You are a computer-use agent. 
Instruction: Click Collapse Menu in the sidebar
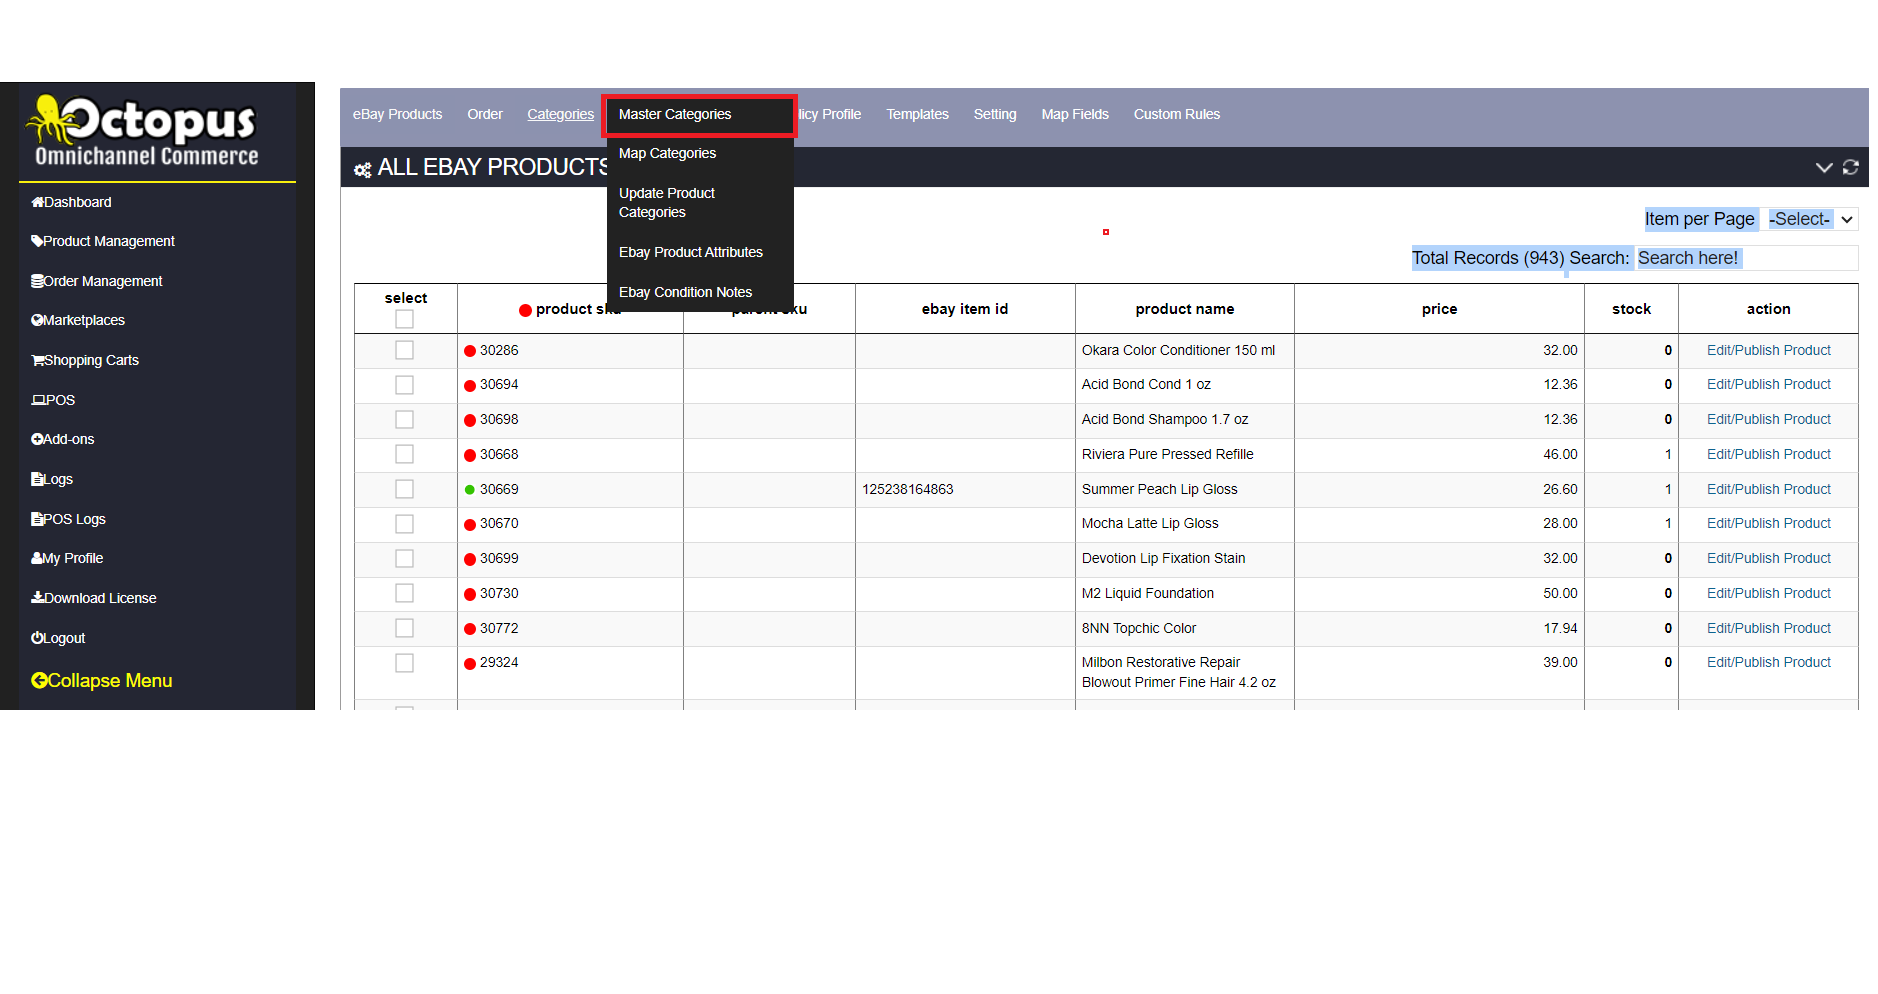[x=102, y=681]
